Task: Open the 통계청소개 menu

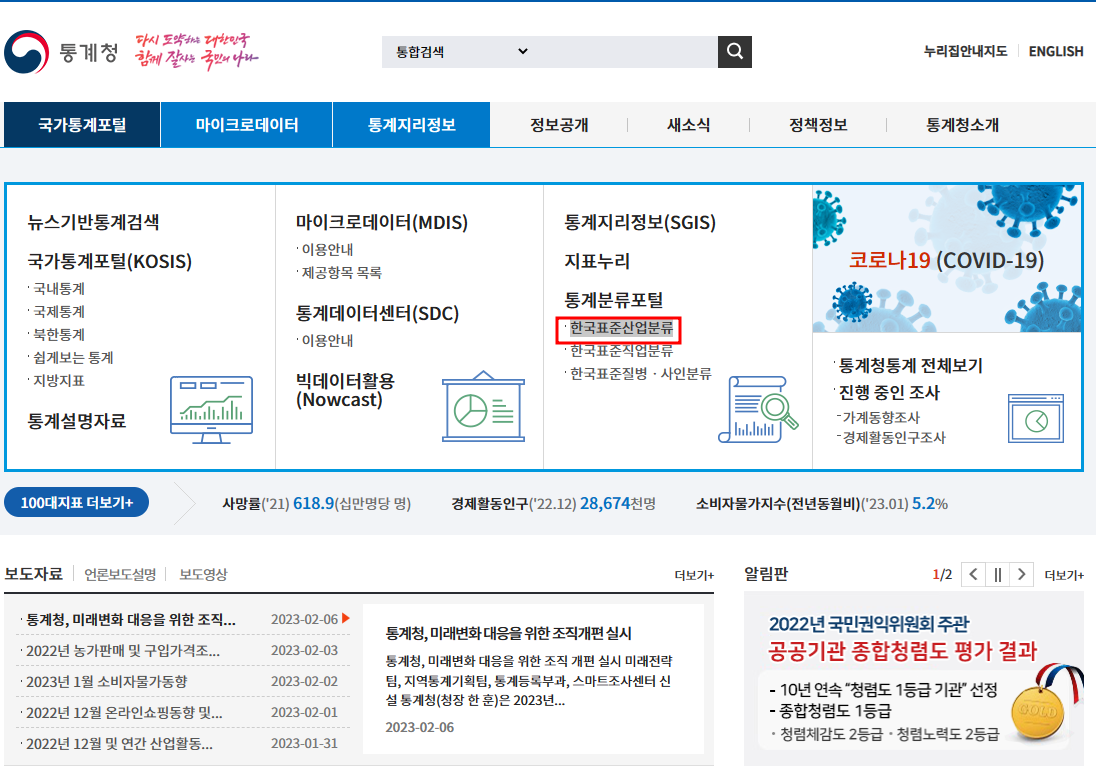Action: [959, 124]
